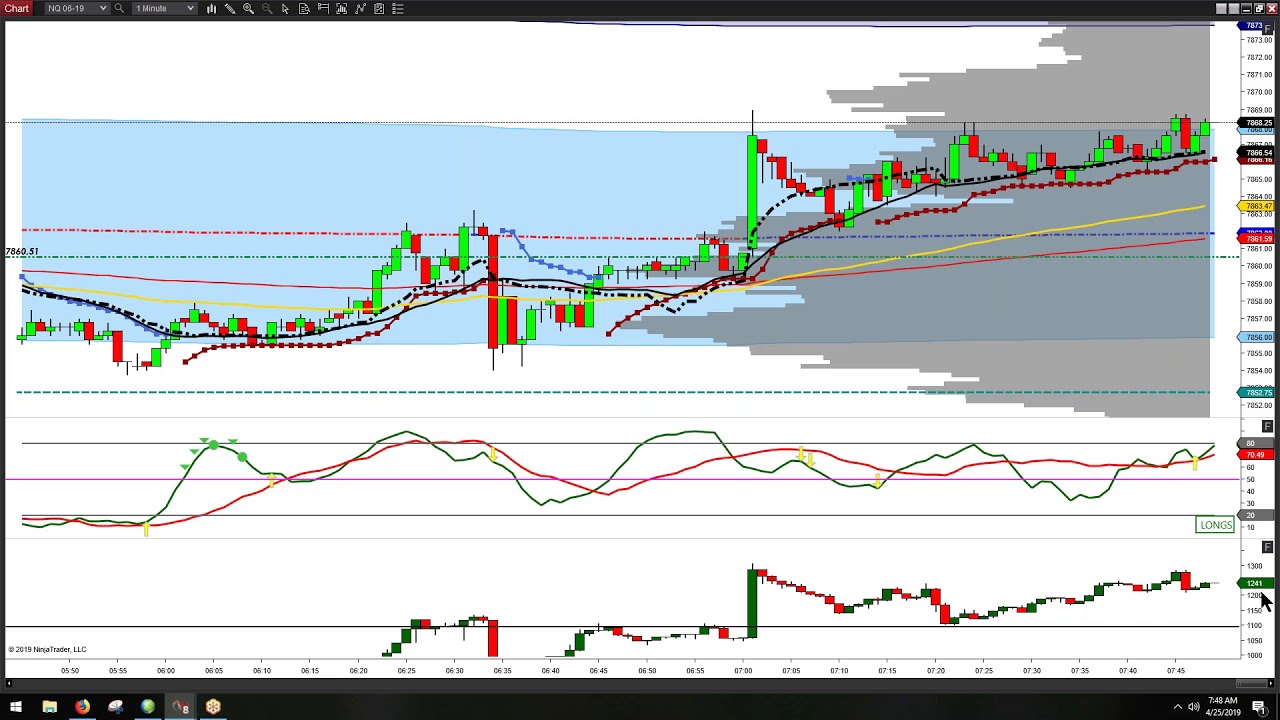Screen dimensions: 1280x720
Task: Toggle the Chart Trader icon
Action: (x=323, y=8)
